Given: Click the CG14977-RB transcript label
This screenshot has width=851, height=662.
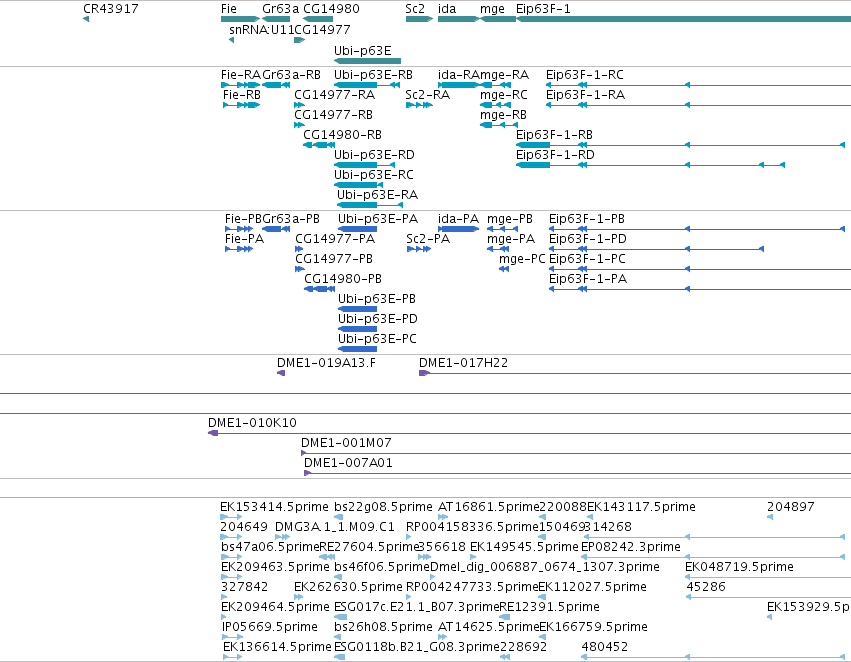Looking at the screenshot, I should click(x=333, y=114).
